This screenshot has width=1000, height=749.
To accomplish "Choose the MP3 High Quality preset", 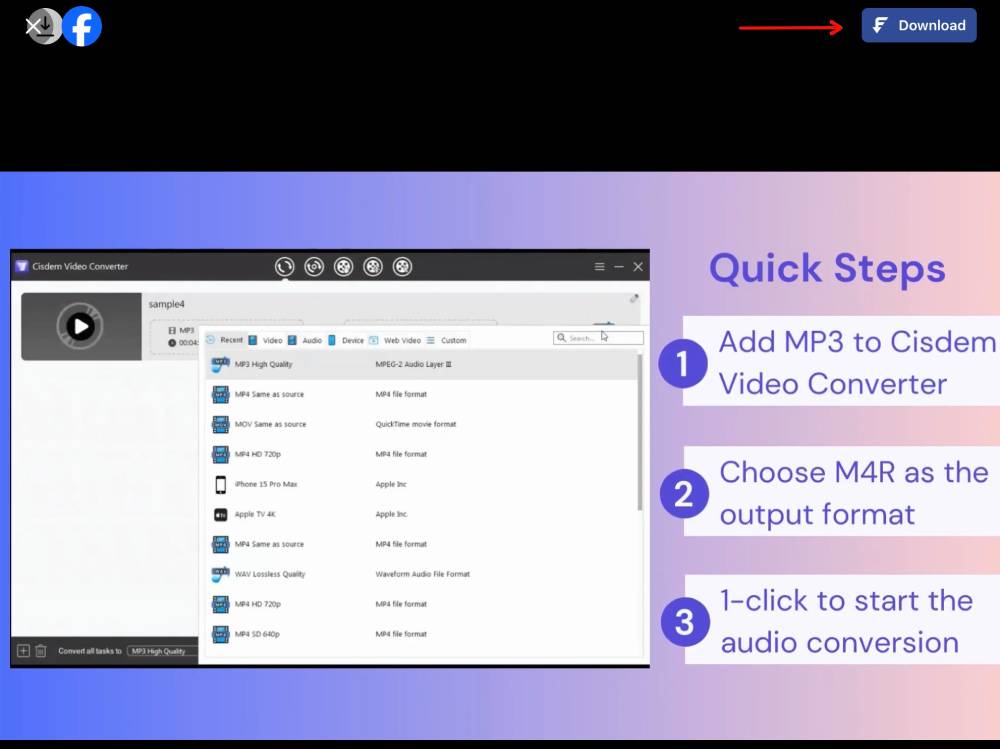I will tap(421, 364).
